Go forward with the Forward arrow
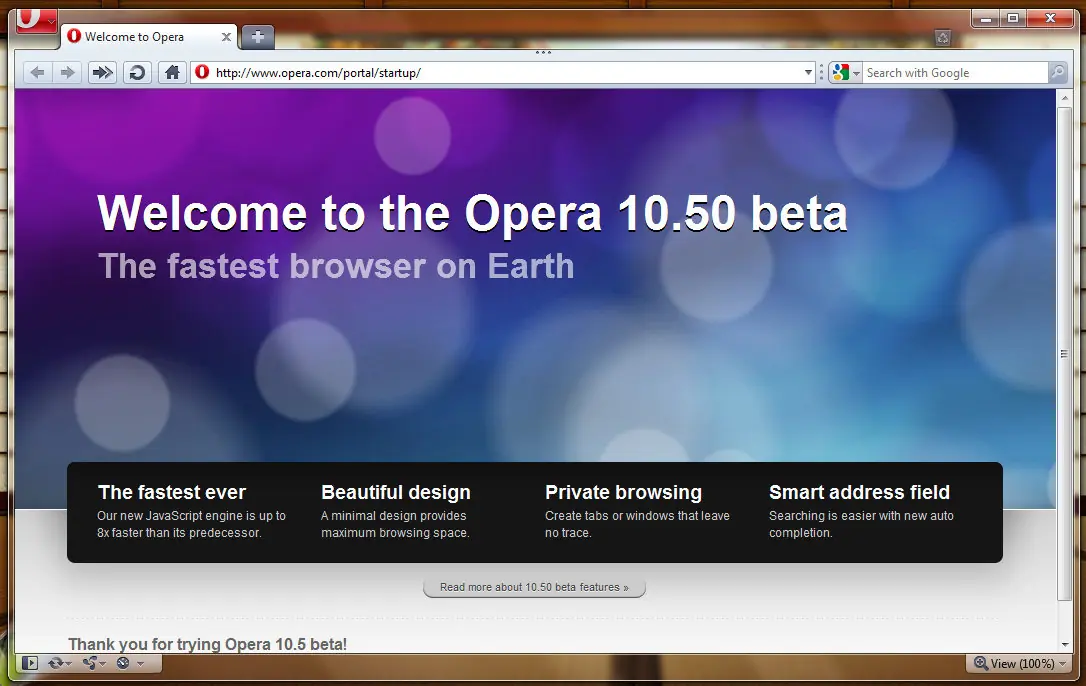This screenshot has height=686, width=1086. (x=67, y=73)
